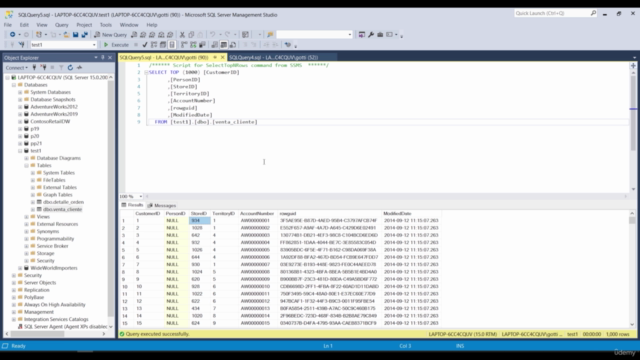Select the Views folder

click(43, 217)
